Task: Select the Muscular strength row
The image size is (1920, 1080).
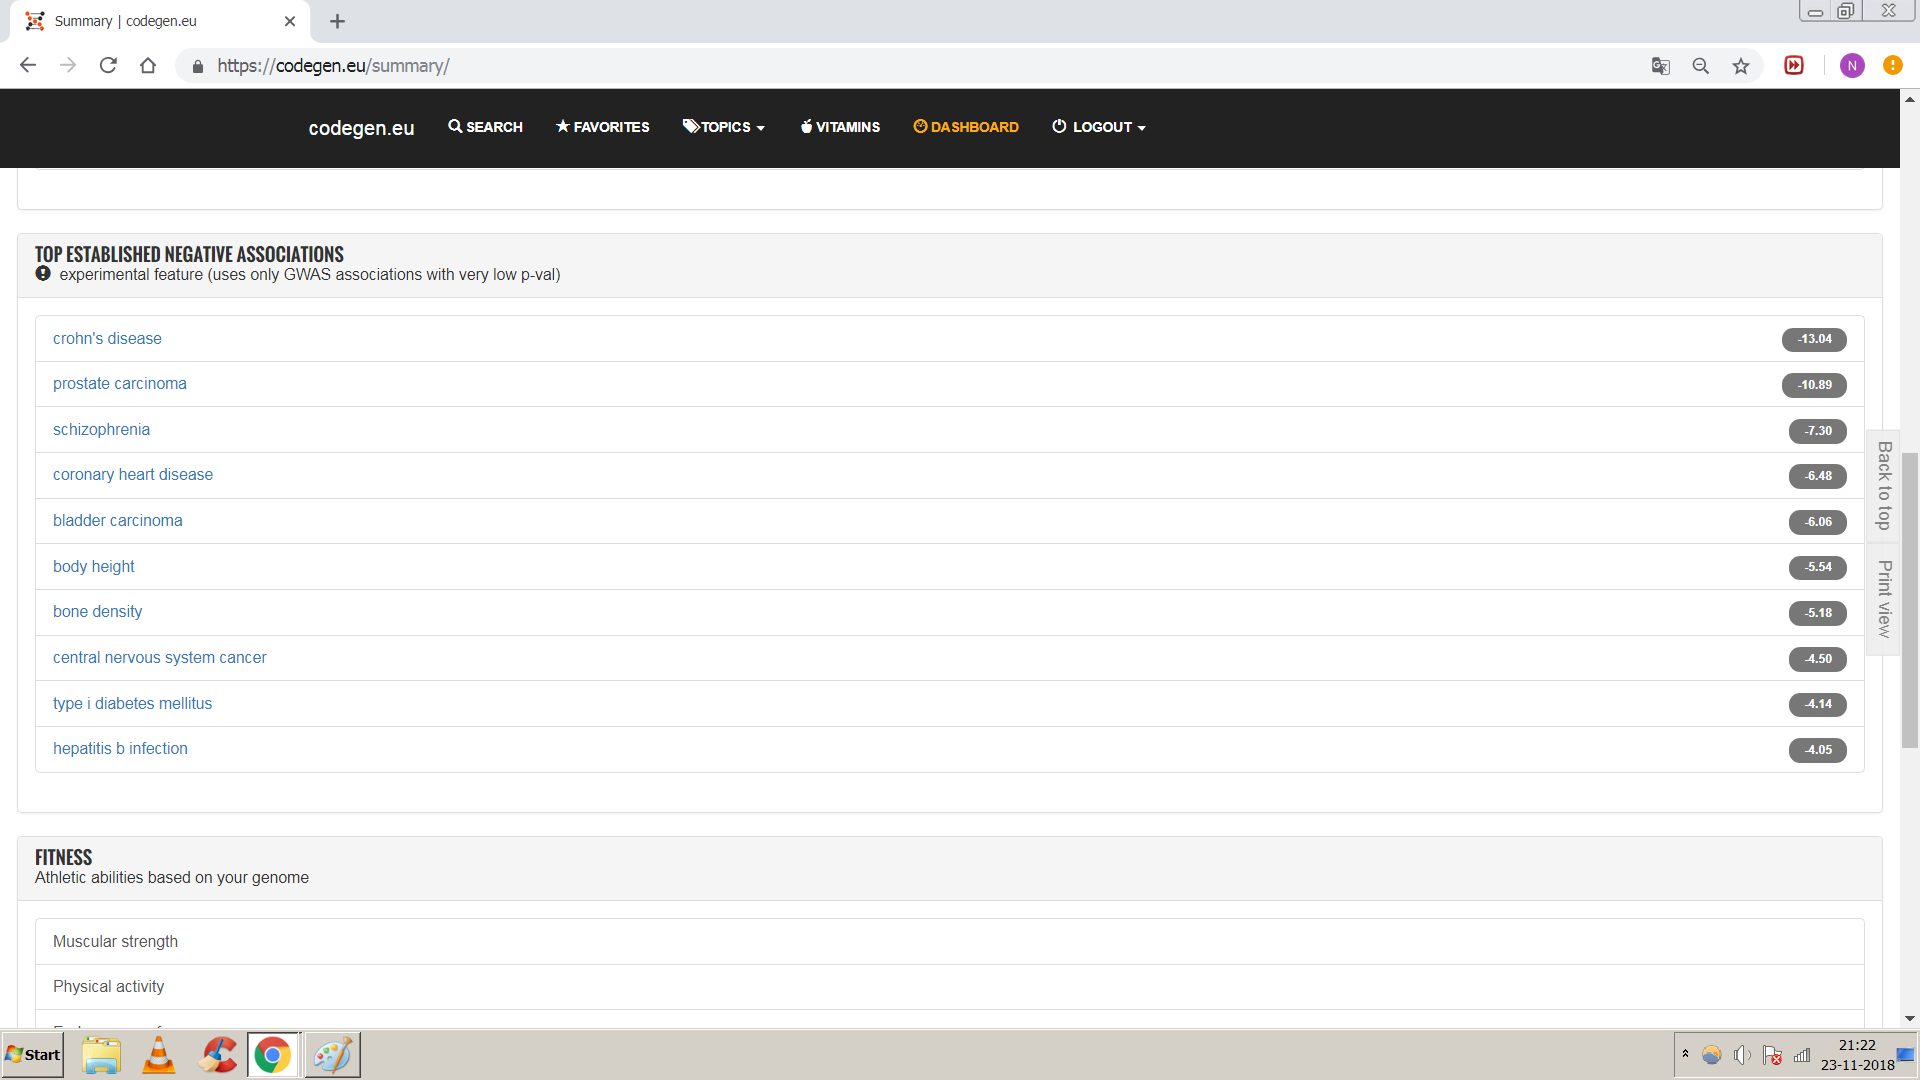Action: (950, 942)
